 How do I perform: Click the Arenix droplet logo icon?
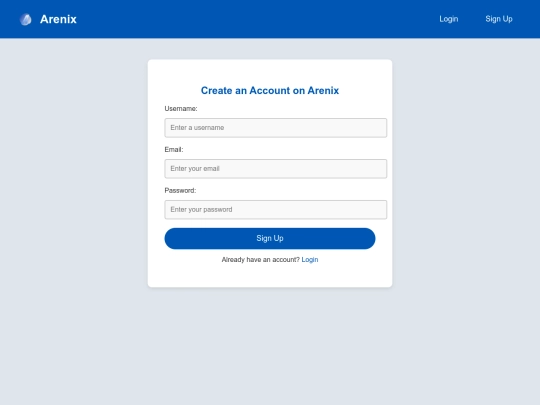click(x=25, y=19)
